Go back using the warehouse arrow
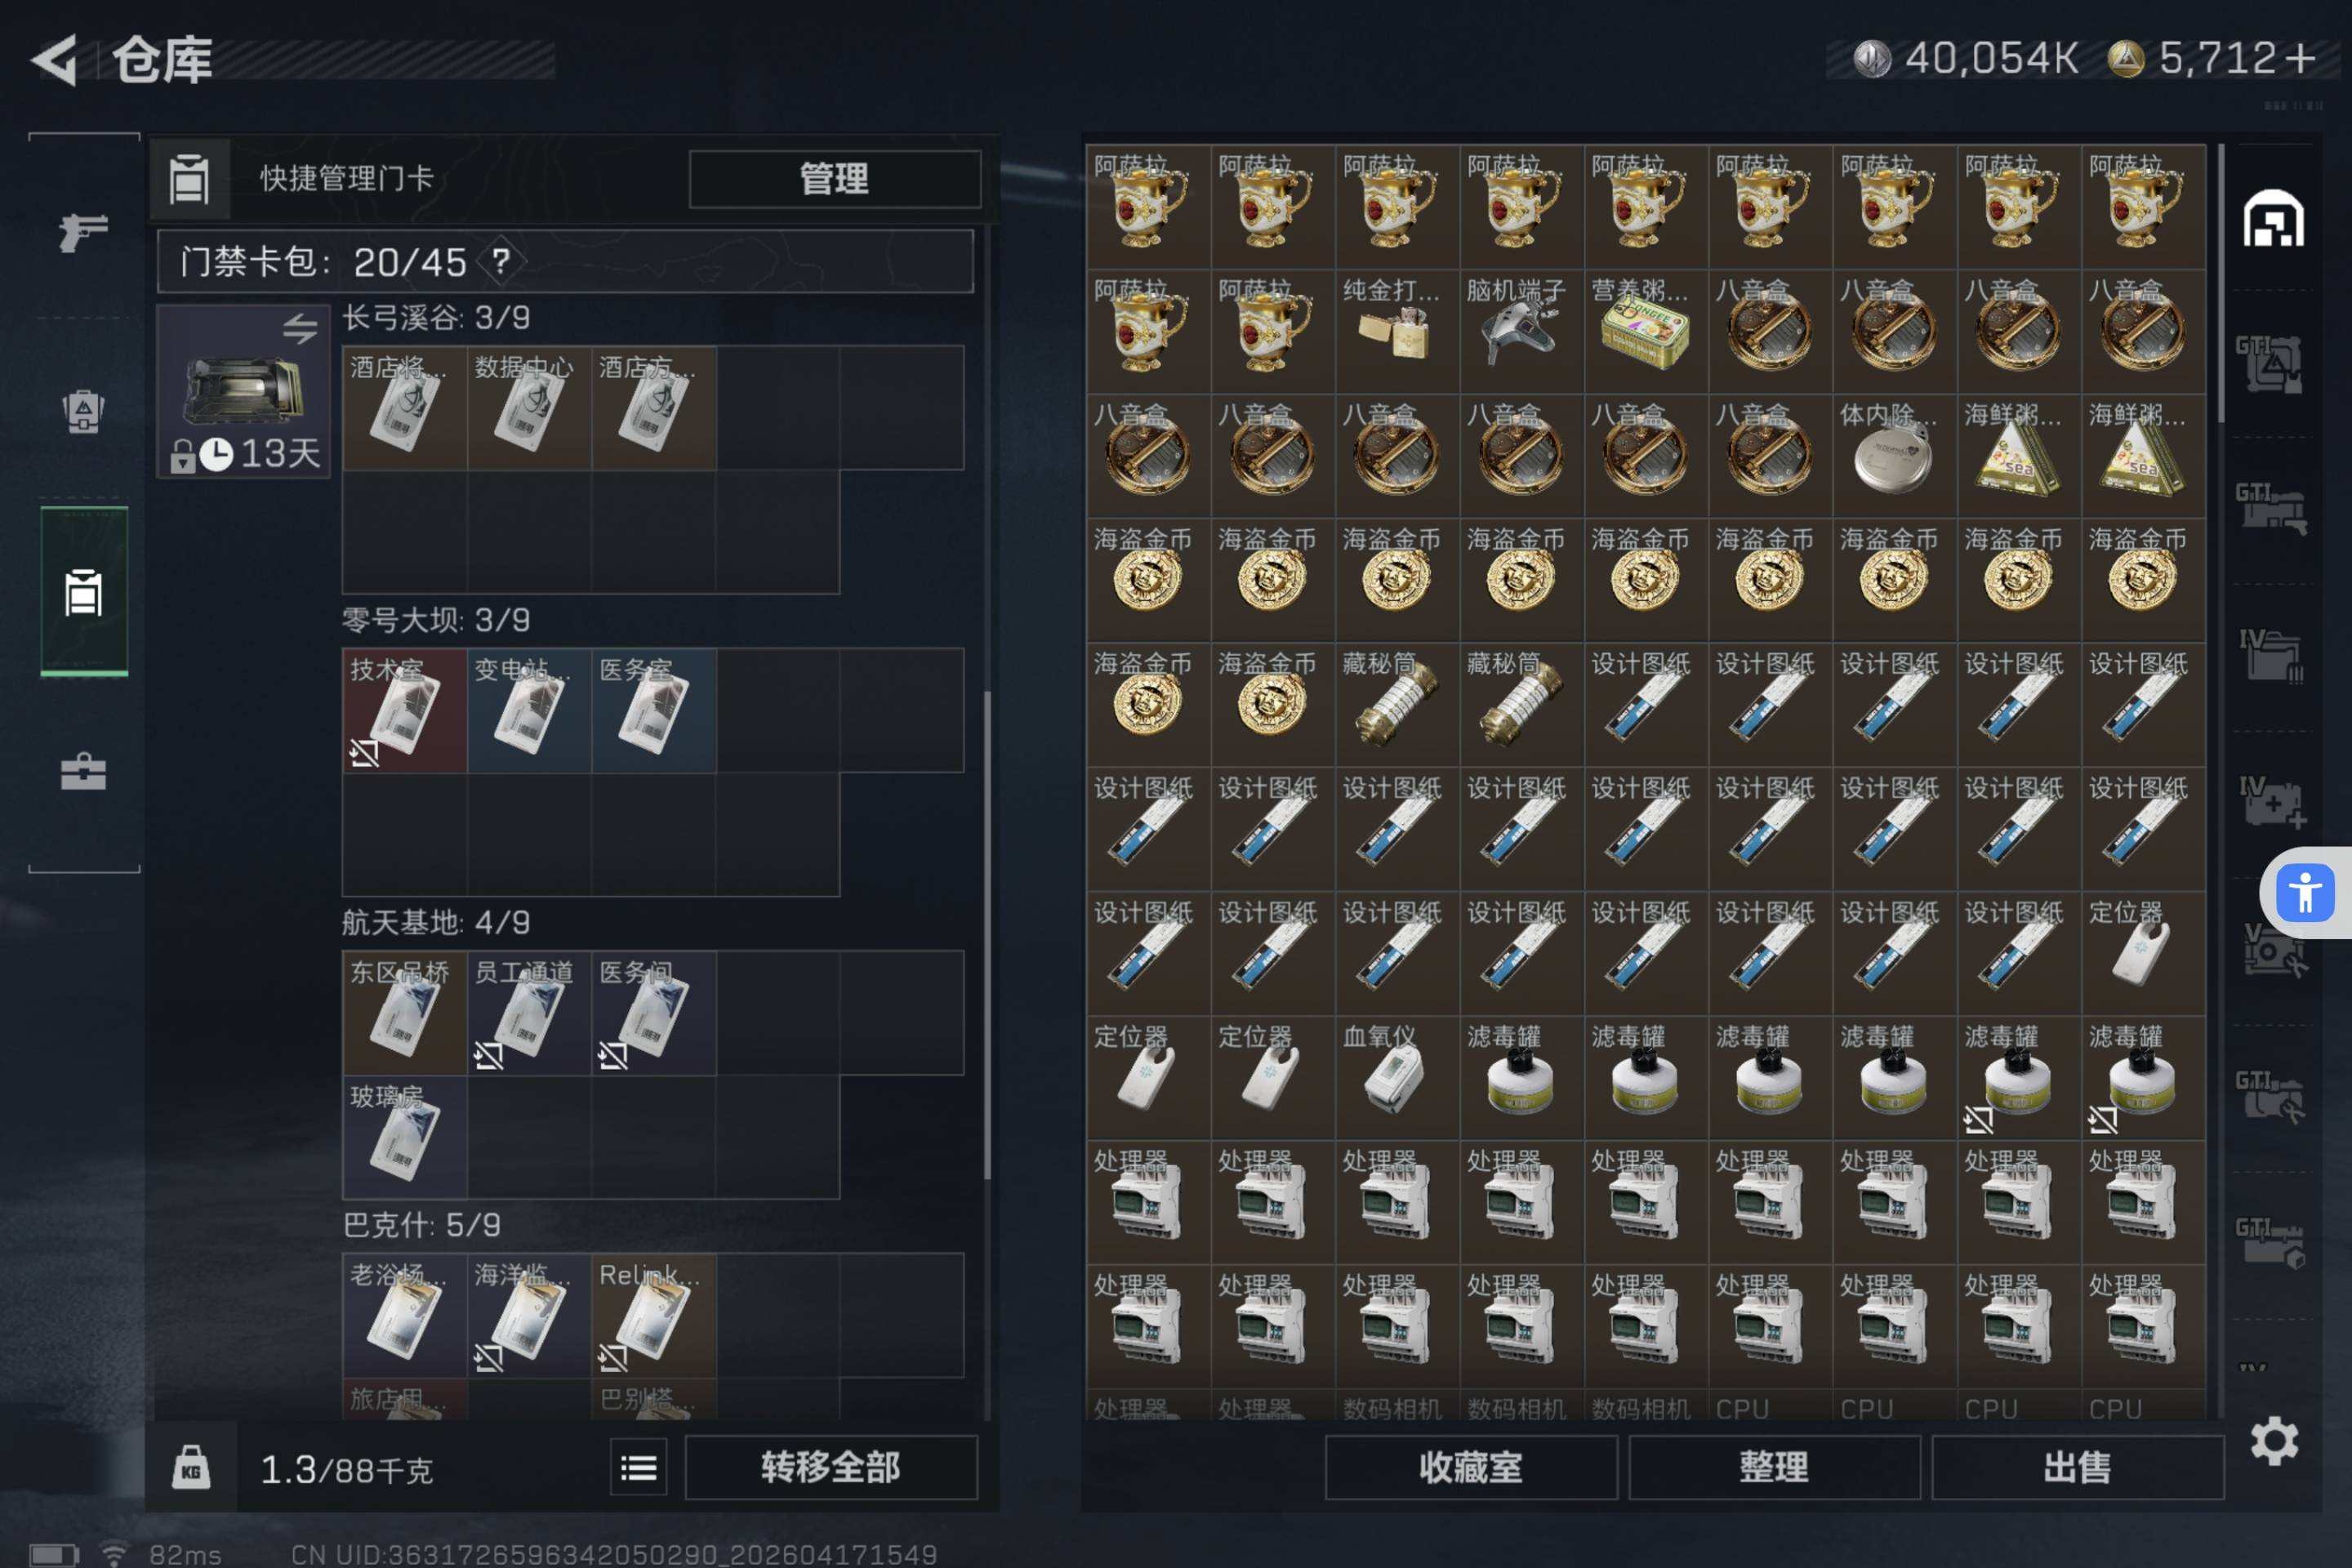This screenshot has height=1568, width=2352. coord(55,60)
